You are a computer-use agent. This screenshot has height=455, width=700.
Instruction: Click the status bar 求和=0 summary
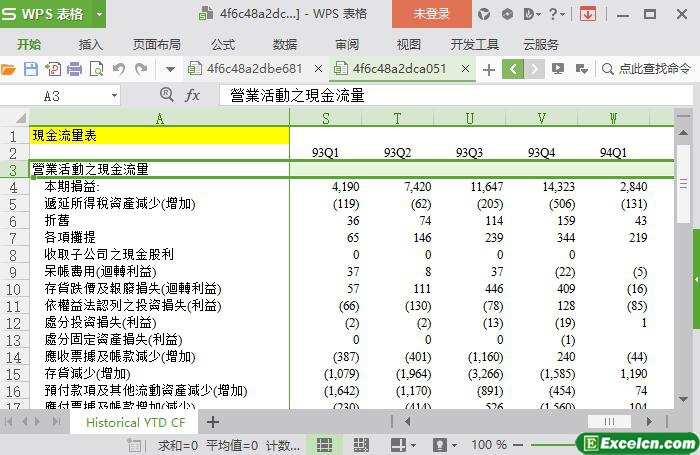[x=178, y=445]
